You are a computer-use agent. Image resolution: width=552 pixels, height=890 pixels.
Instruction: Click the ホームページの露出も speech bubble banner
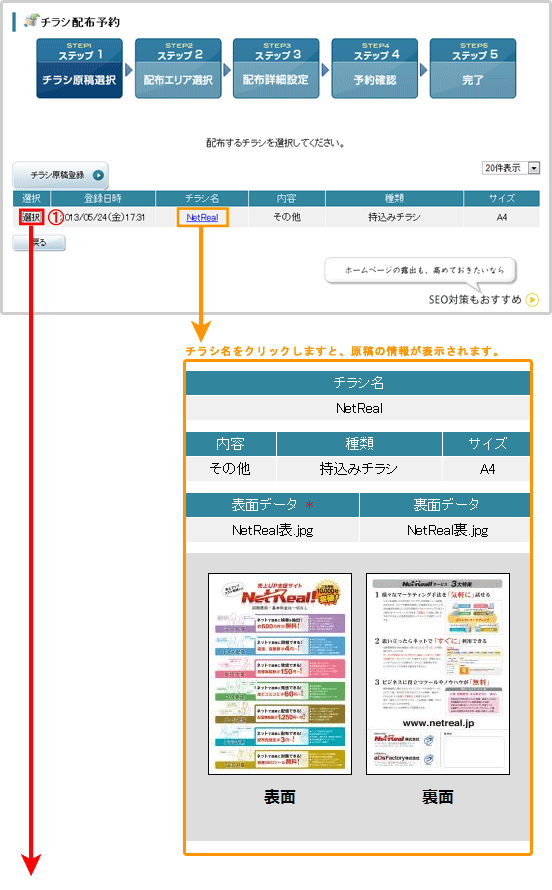pos(420,271)
